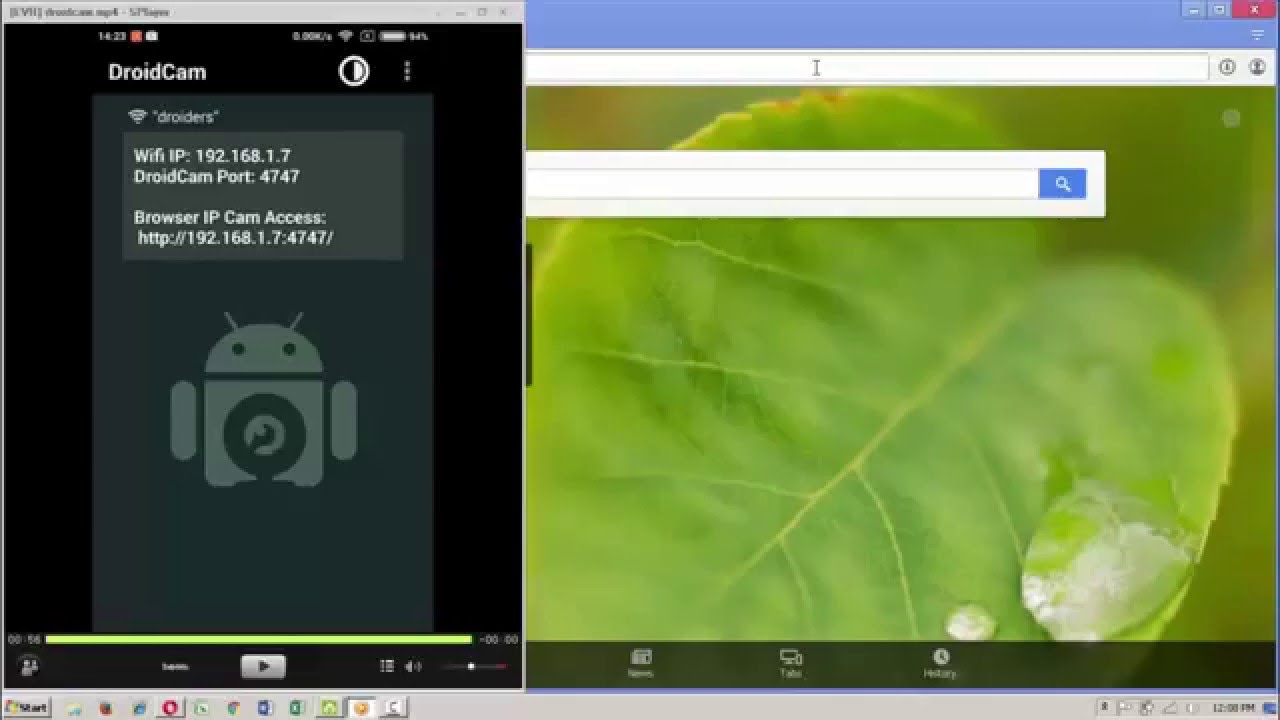Click the SPlayer elapsed time 00:56
Screen dimensions: 1280x720
[x=24, y=639]
